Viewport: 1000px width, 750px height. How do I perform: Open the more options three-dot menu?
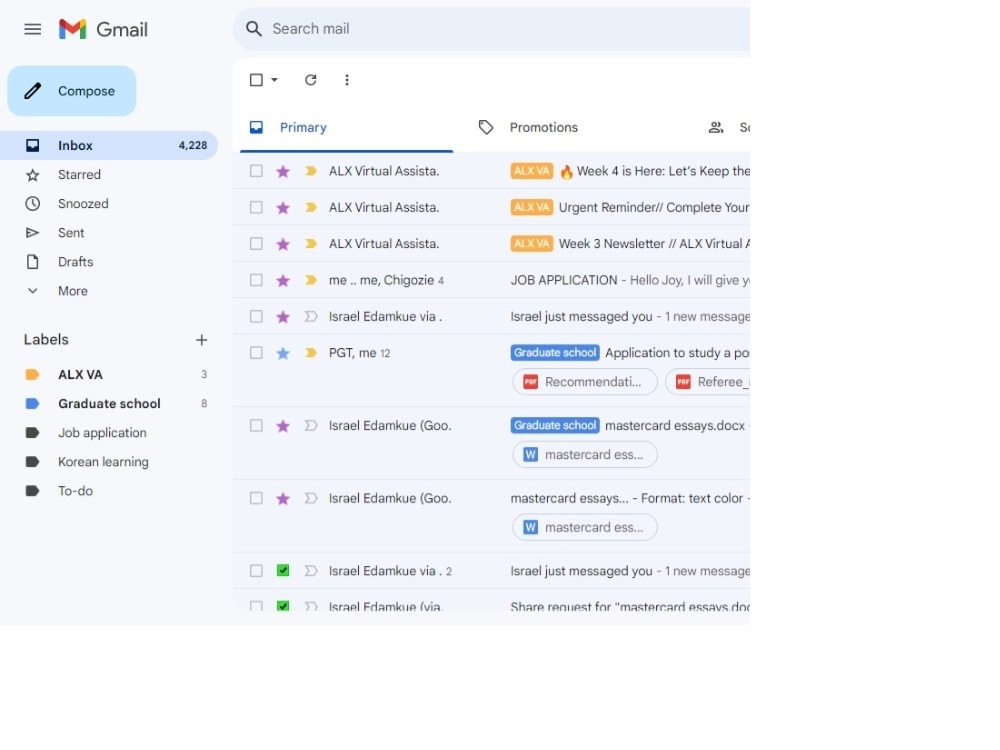[x=347, y=80]
